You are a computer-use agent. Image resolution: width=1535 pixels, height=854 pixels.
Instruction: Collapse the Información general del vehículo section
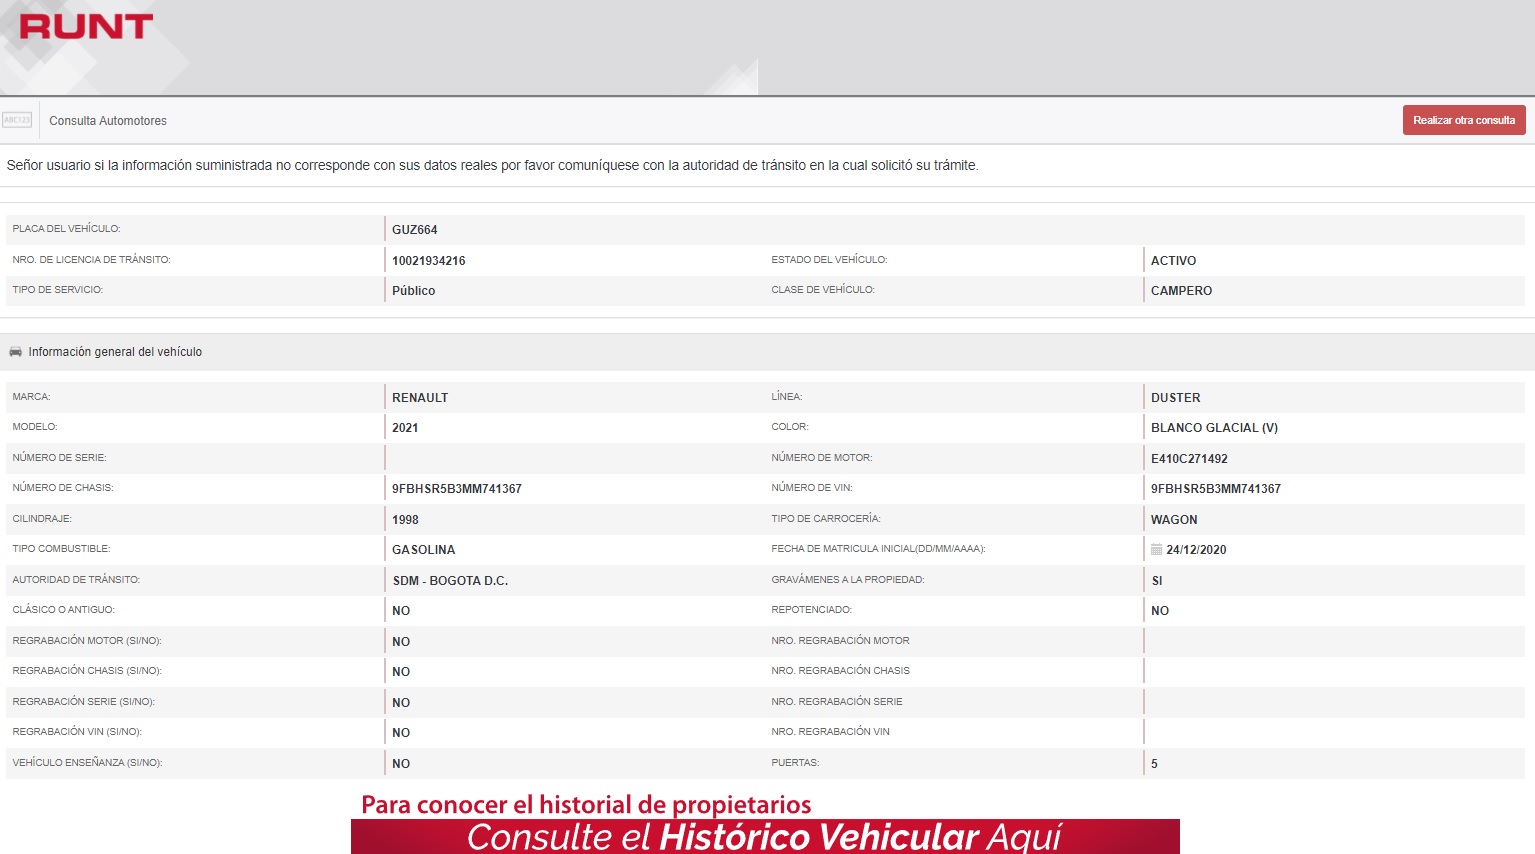[x=115, y=352]
